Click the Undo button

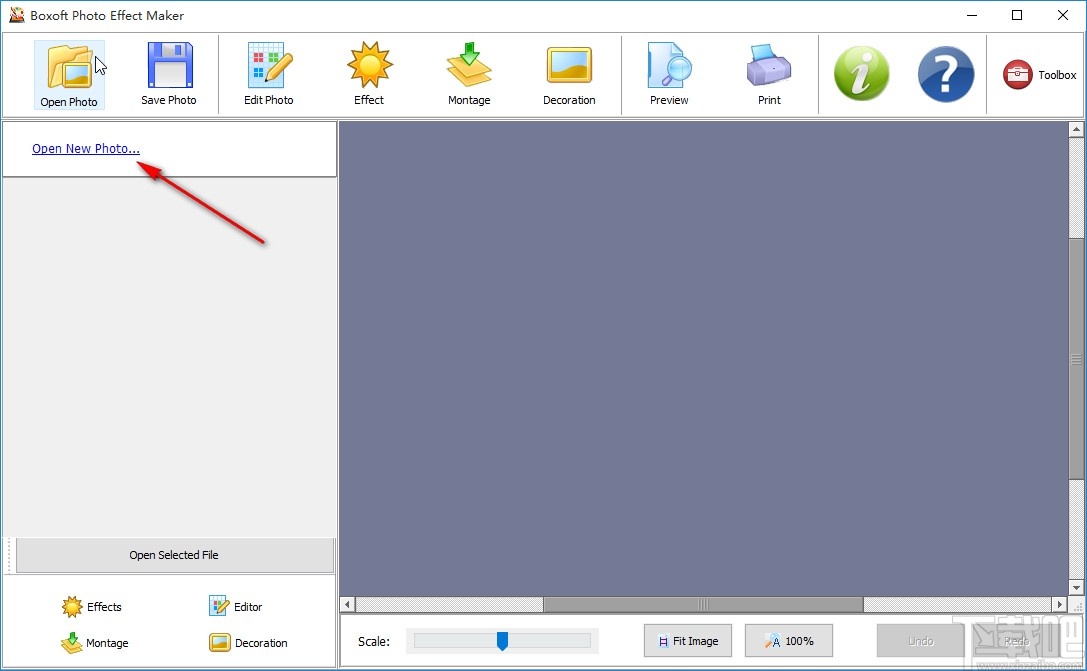coord(920,641)
